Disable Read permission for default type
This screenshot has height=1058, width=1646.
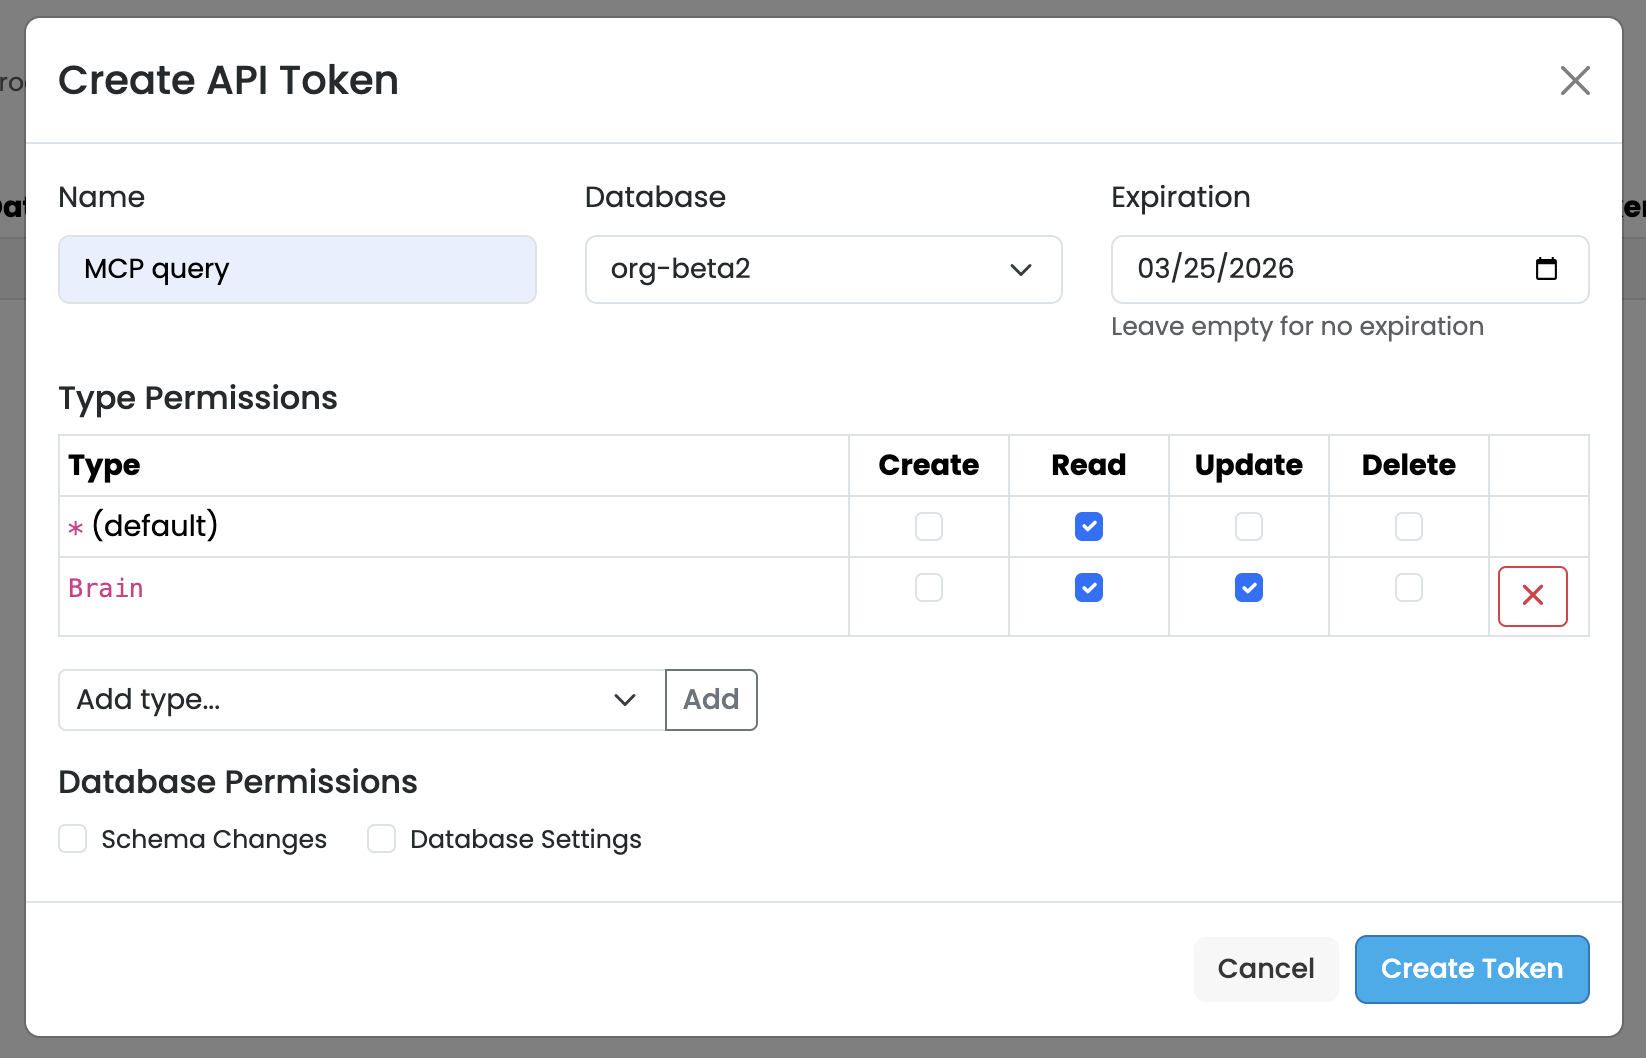1088,526
